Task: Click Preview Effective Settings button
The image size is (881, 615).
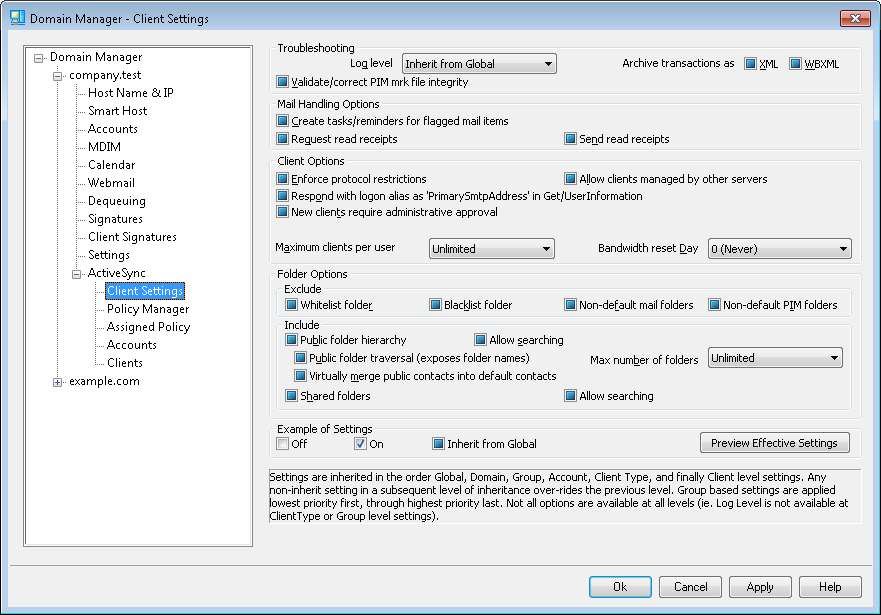Action: [x=775, y=443]
